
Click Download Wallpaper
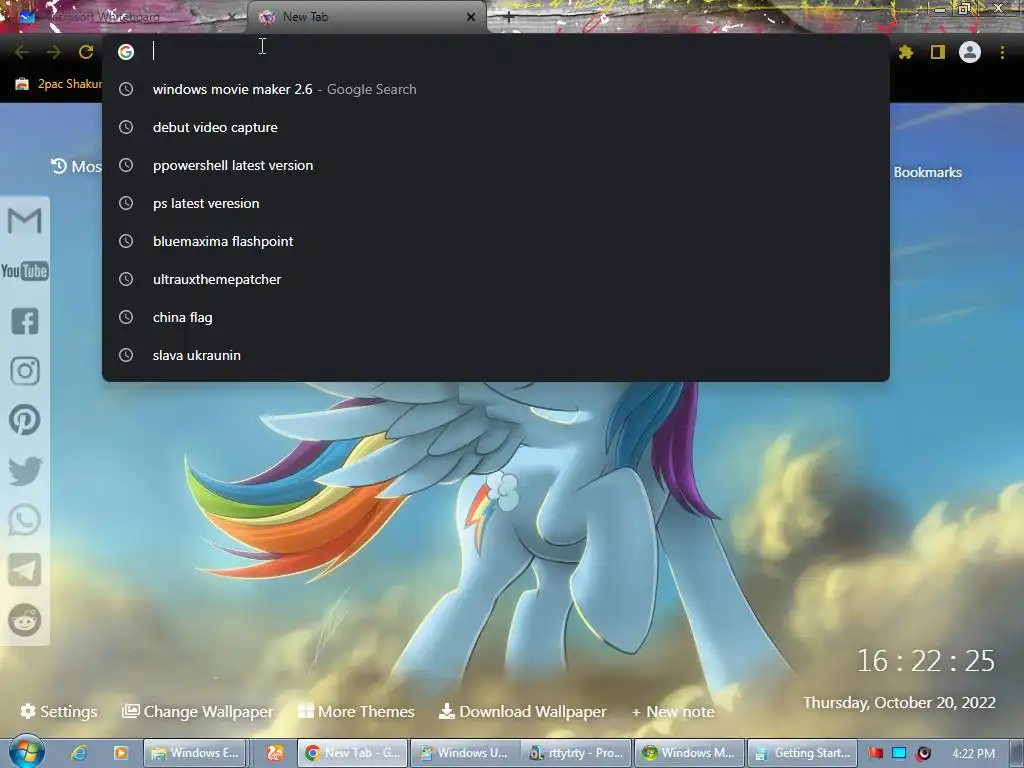(x=522, y=711)
